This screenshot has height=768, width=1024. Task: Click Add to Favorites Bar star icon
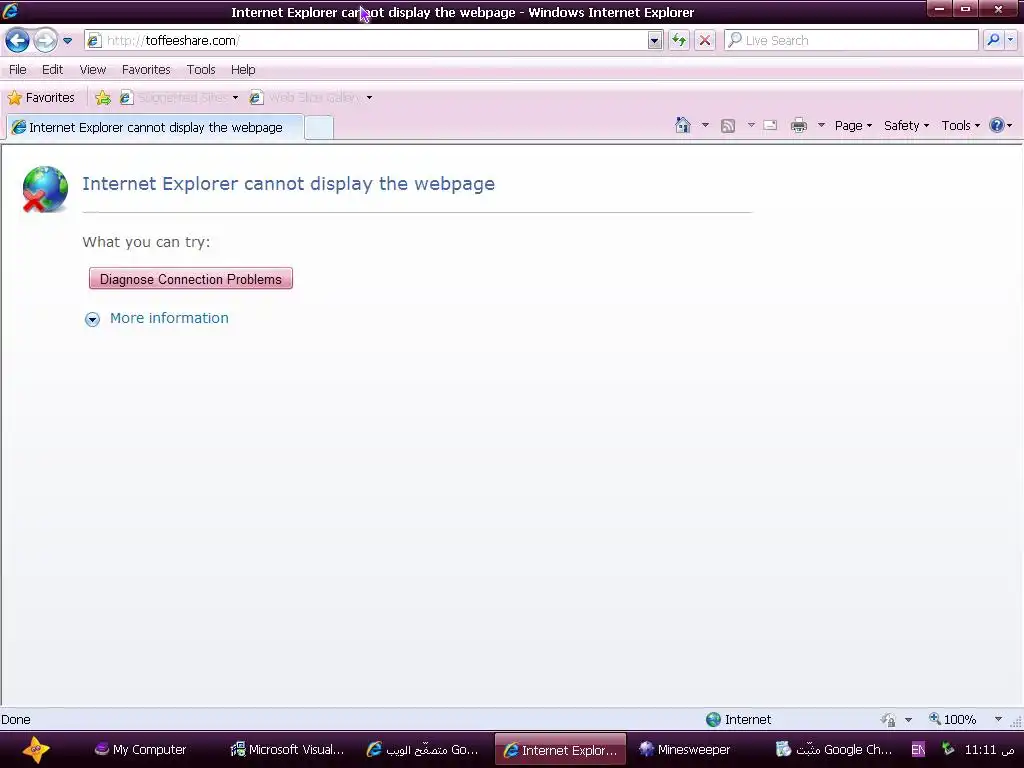[103, 98]
